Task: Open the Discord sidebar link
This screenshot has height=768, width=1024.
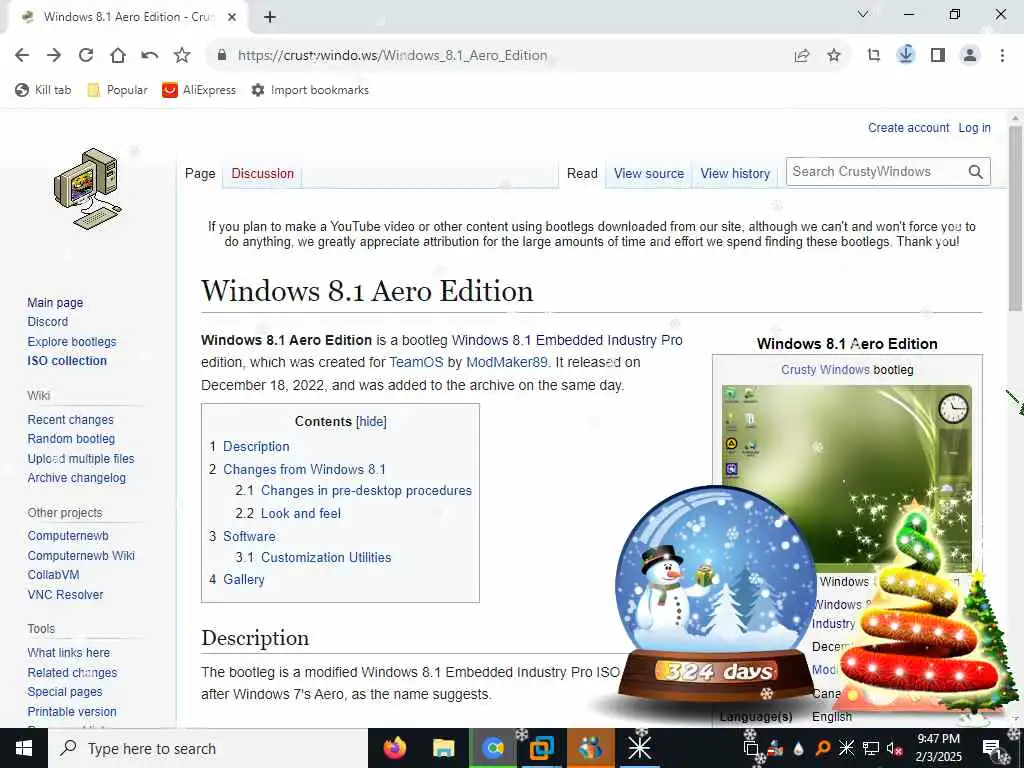Action: click(48, 322)
